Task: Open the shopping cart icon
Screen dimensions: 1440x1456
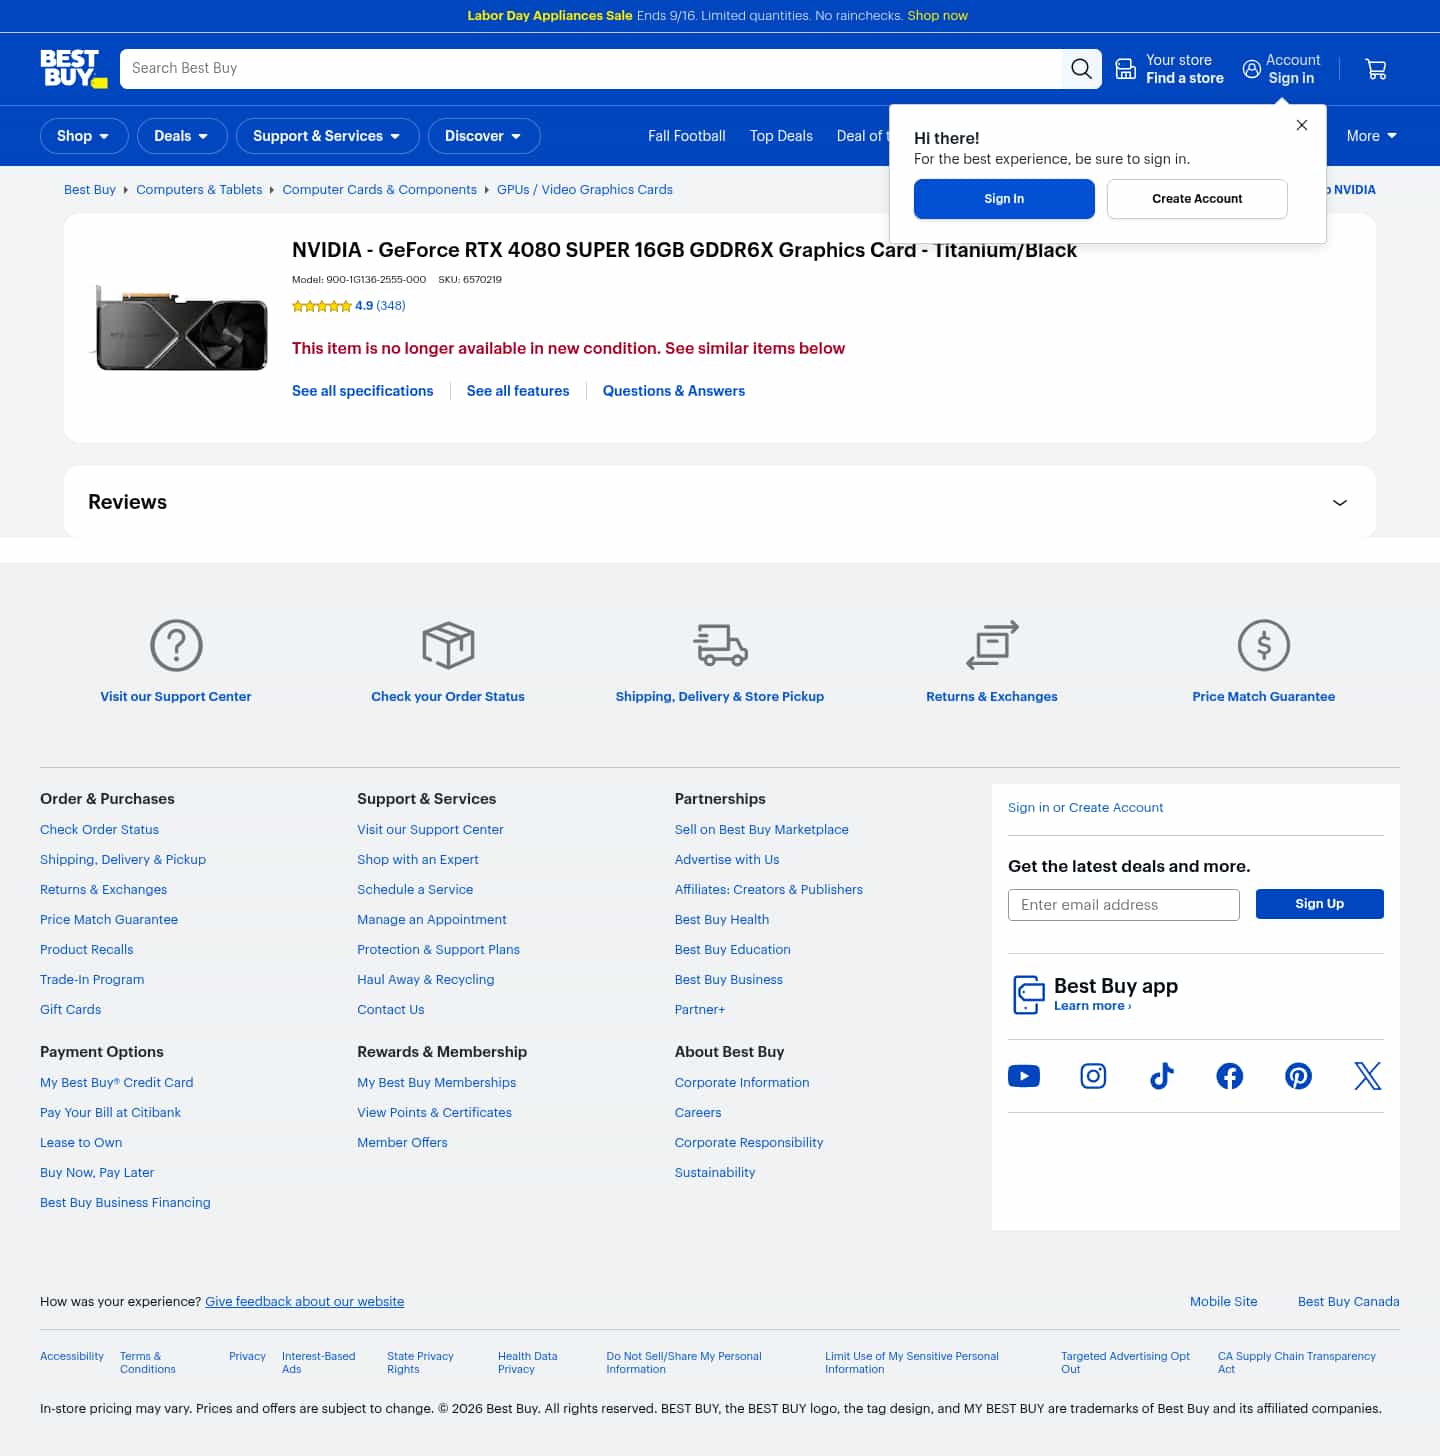Action: [1376, 69]
